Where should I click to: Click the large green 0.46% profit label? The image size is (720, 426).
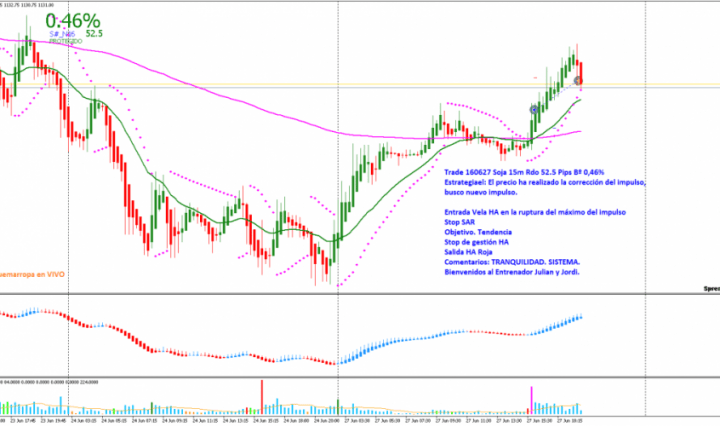point(72,20)
